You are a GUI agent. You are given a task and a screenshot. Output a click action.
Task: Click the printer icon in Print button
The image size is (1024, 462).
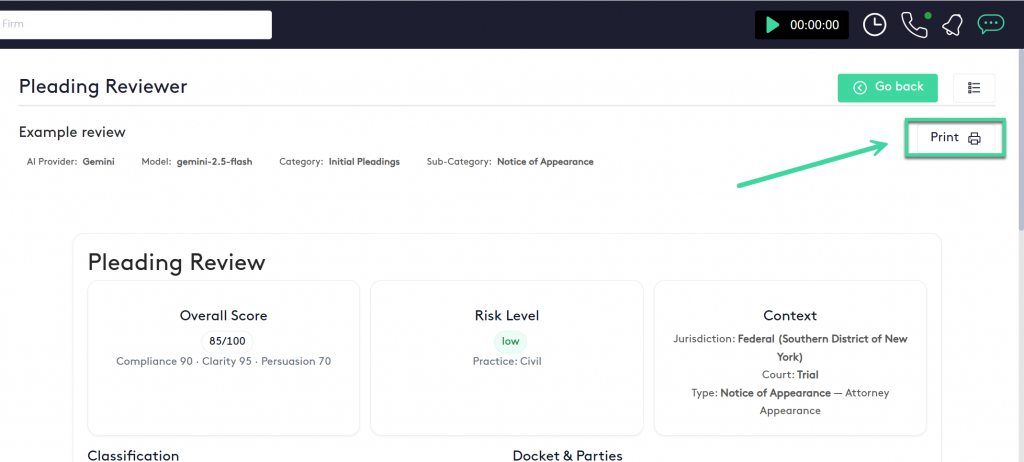click(x=974, y=138)
